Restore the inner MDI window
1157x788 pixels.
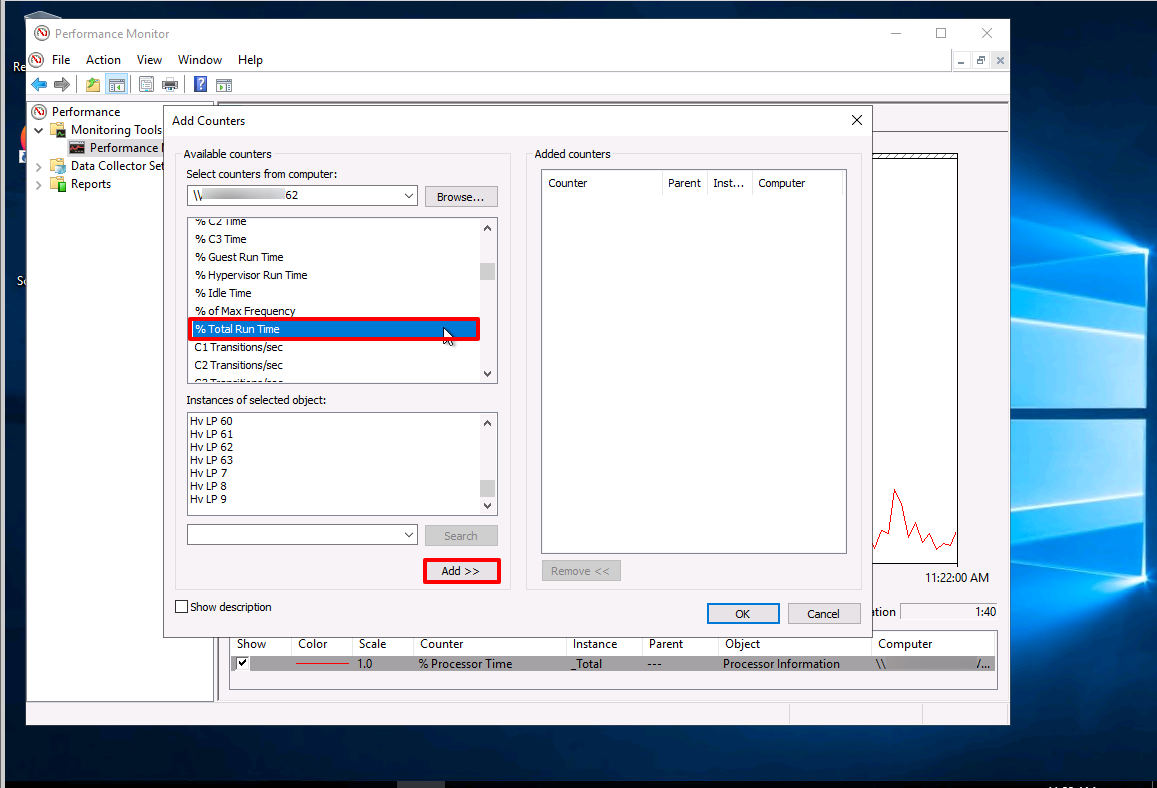coord(980,61)
